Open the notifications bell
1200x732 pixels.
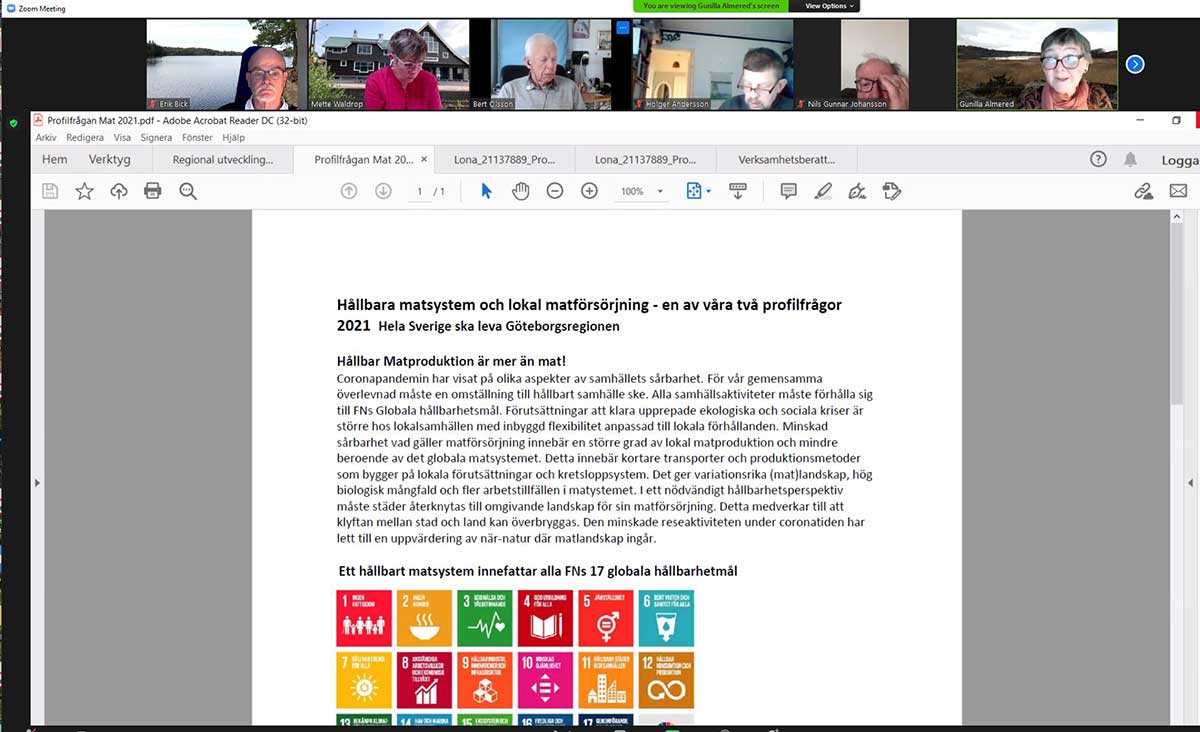coord(1131,159)
